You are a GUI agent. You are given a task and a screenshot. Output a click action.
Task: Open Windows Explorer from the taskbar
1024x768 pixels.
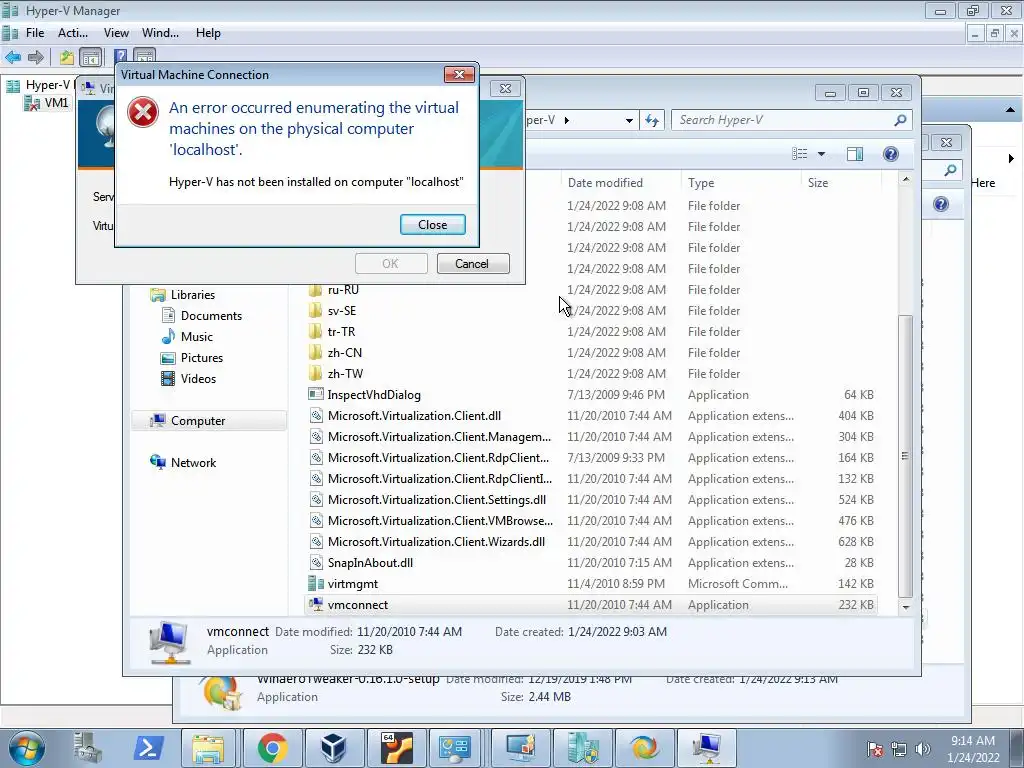(208, 748)
